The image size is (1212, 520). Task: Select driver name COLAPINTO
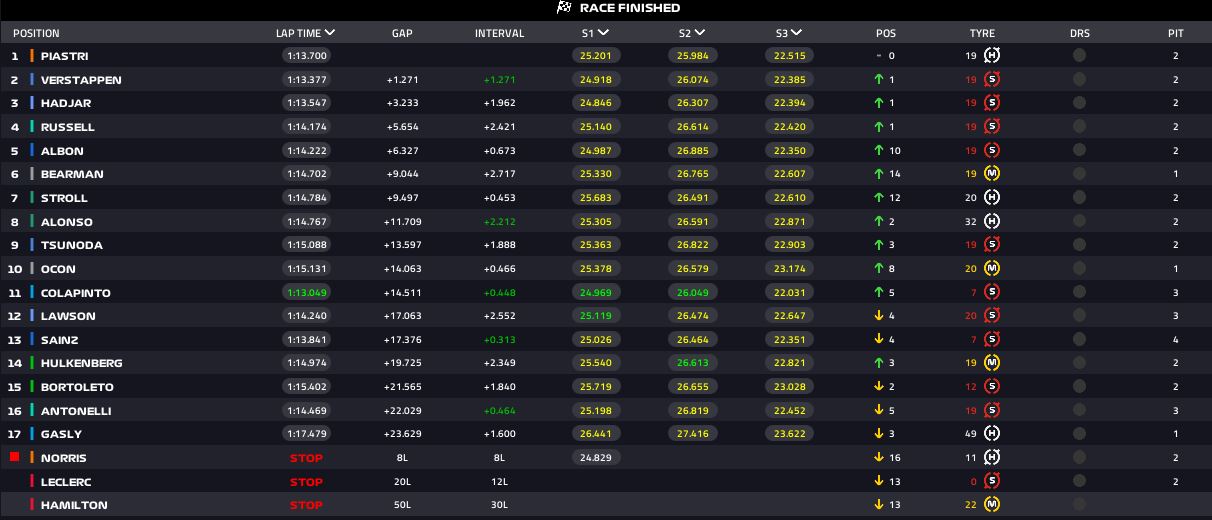coord(76,293)
